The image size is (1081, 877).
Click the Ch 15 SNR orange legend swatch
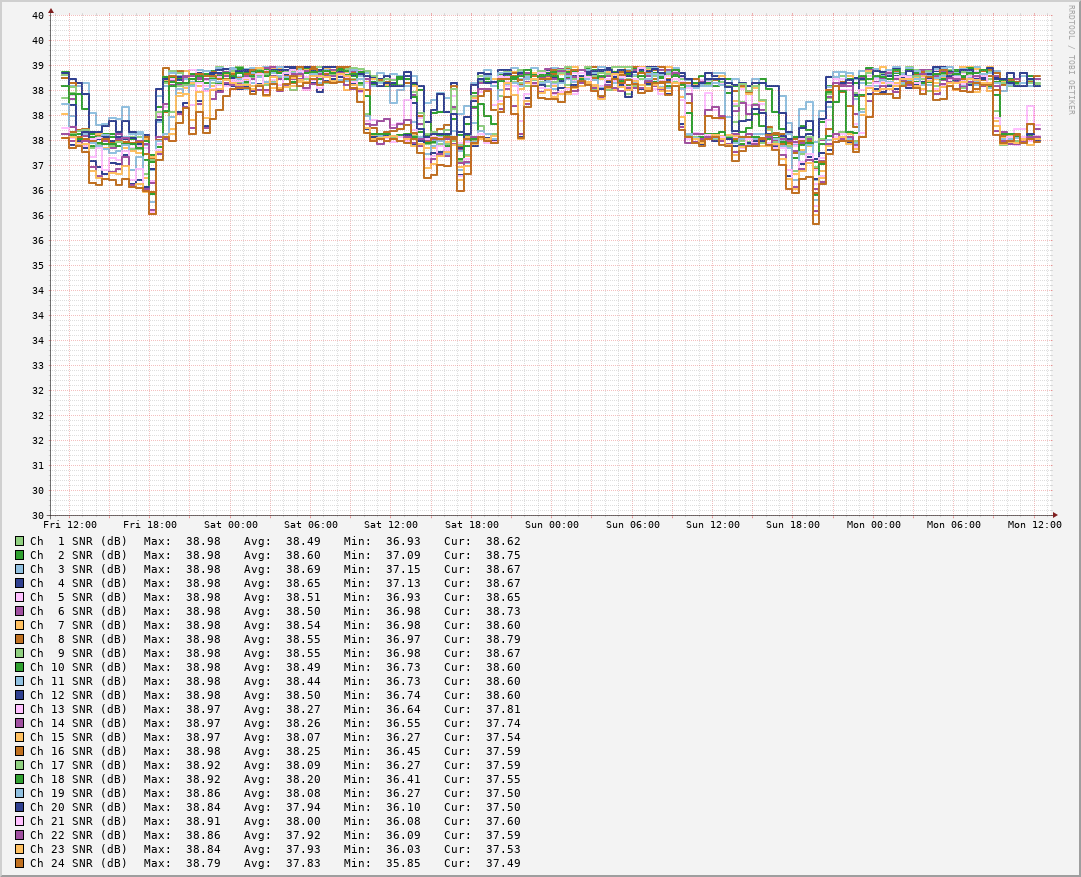coord(19,737)
